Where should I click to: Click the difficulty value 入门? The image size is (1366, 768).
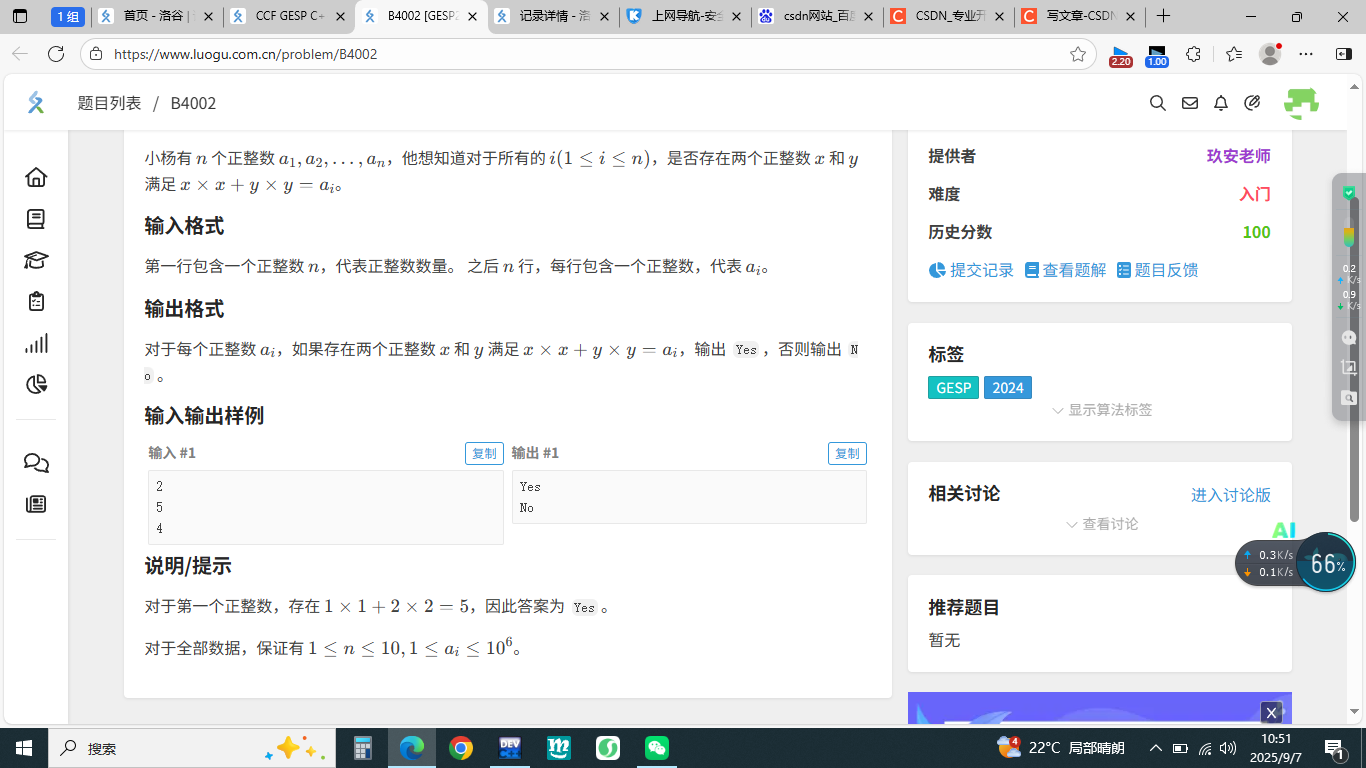click(1255, 194)
